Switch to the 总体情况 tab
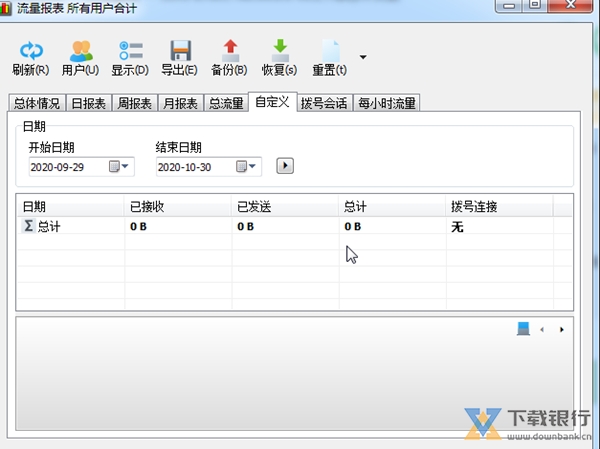Screen dimensions: 600x449 37,103
